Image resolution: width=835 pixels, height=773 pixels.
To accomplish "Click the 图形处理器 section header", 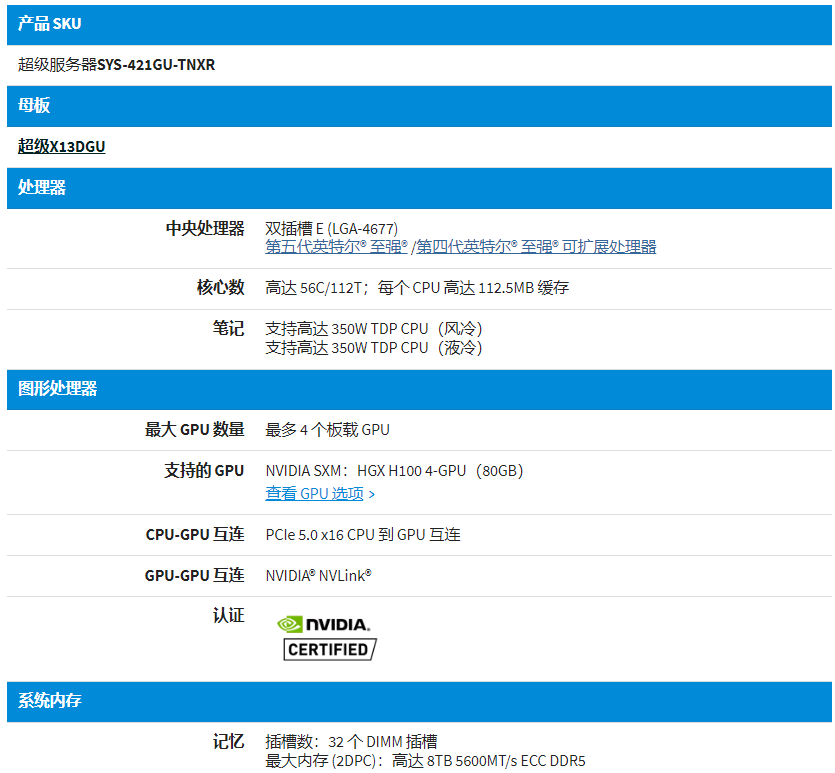I will (419, 389).
